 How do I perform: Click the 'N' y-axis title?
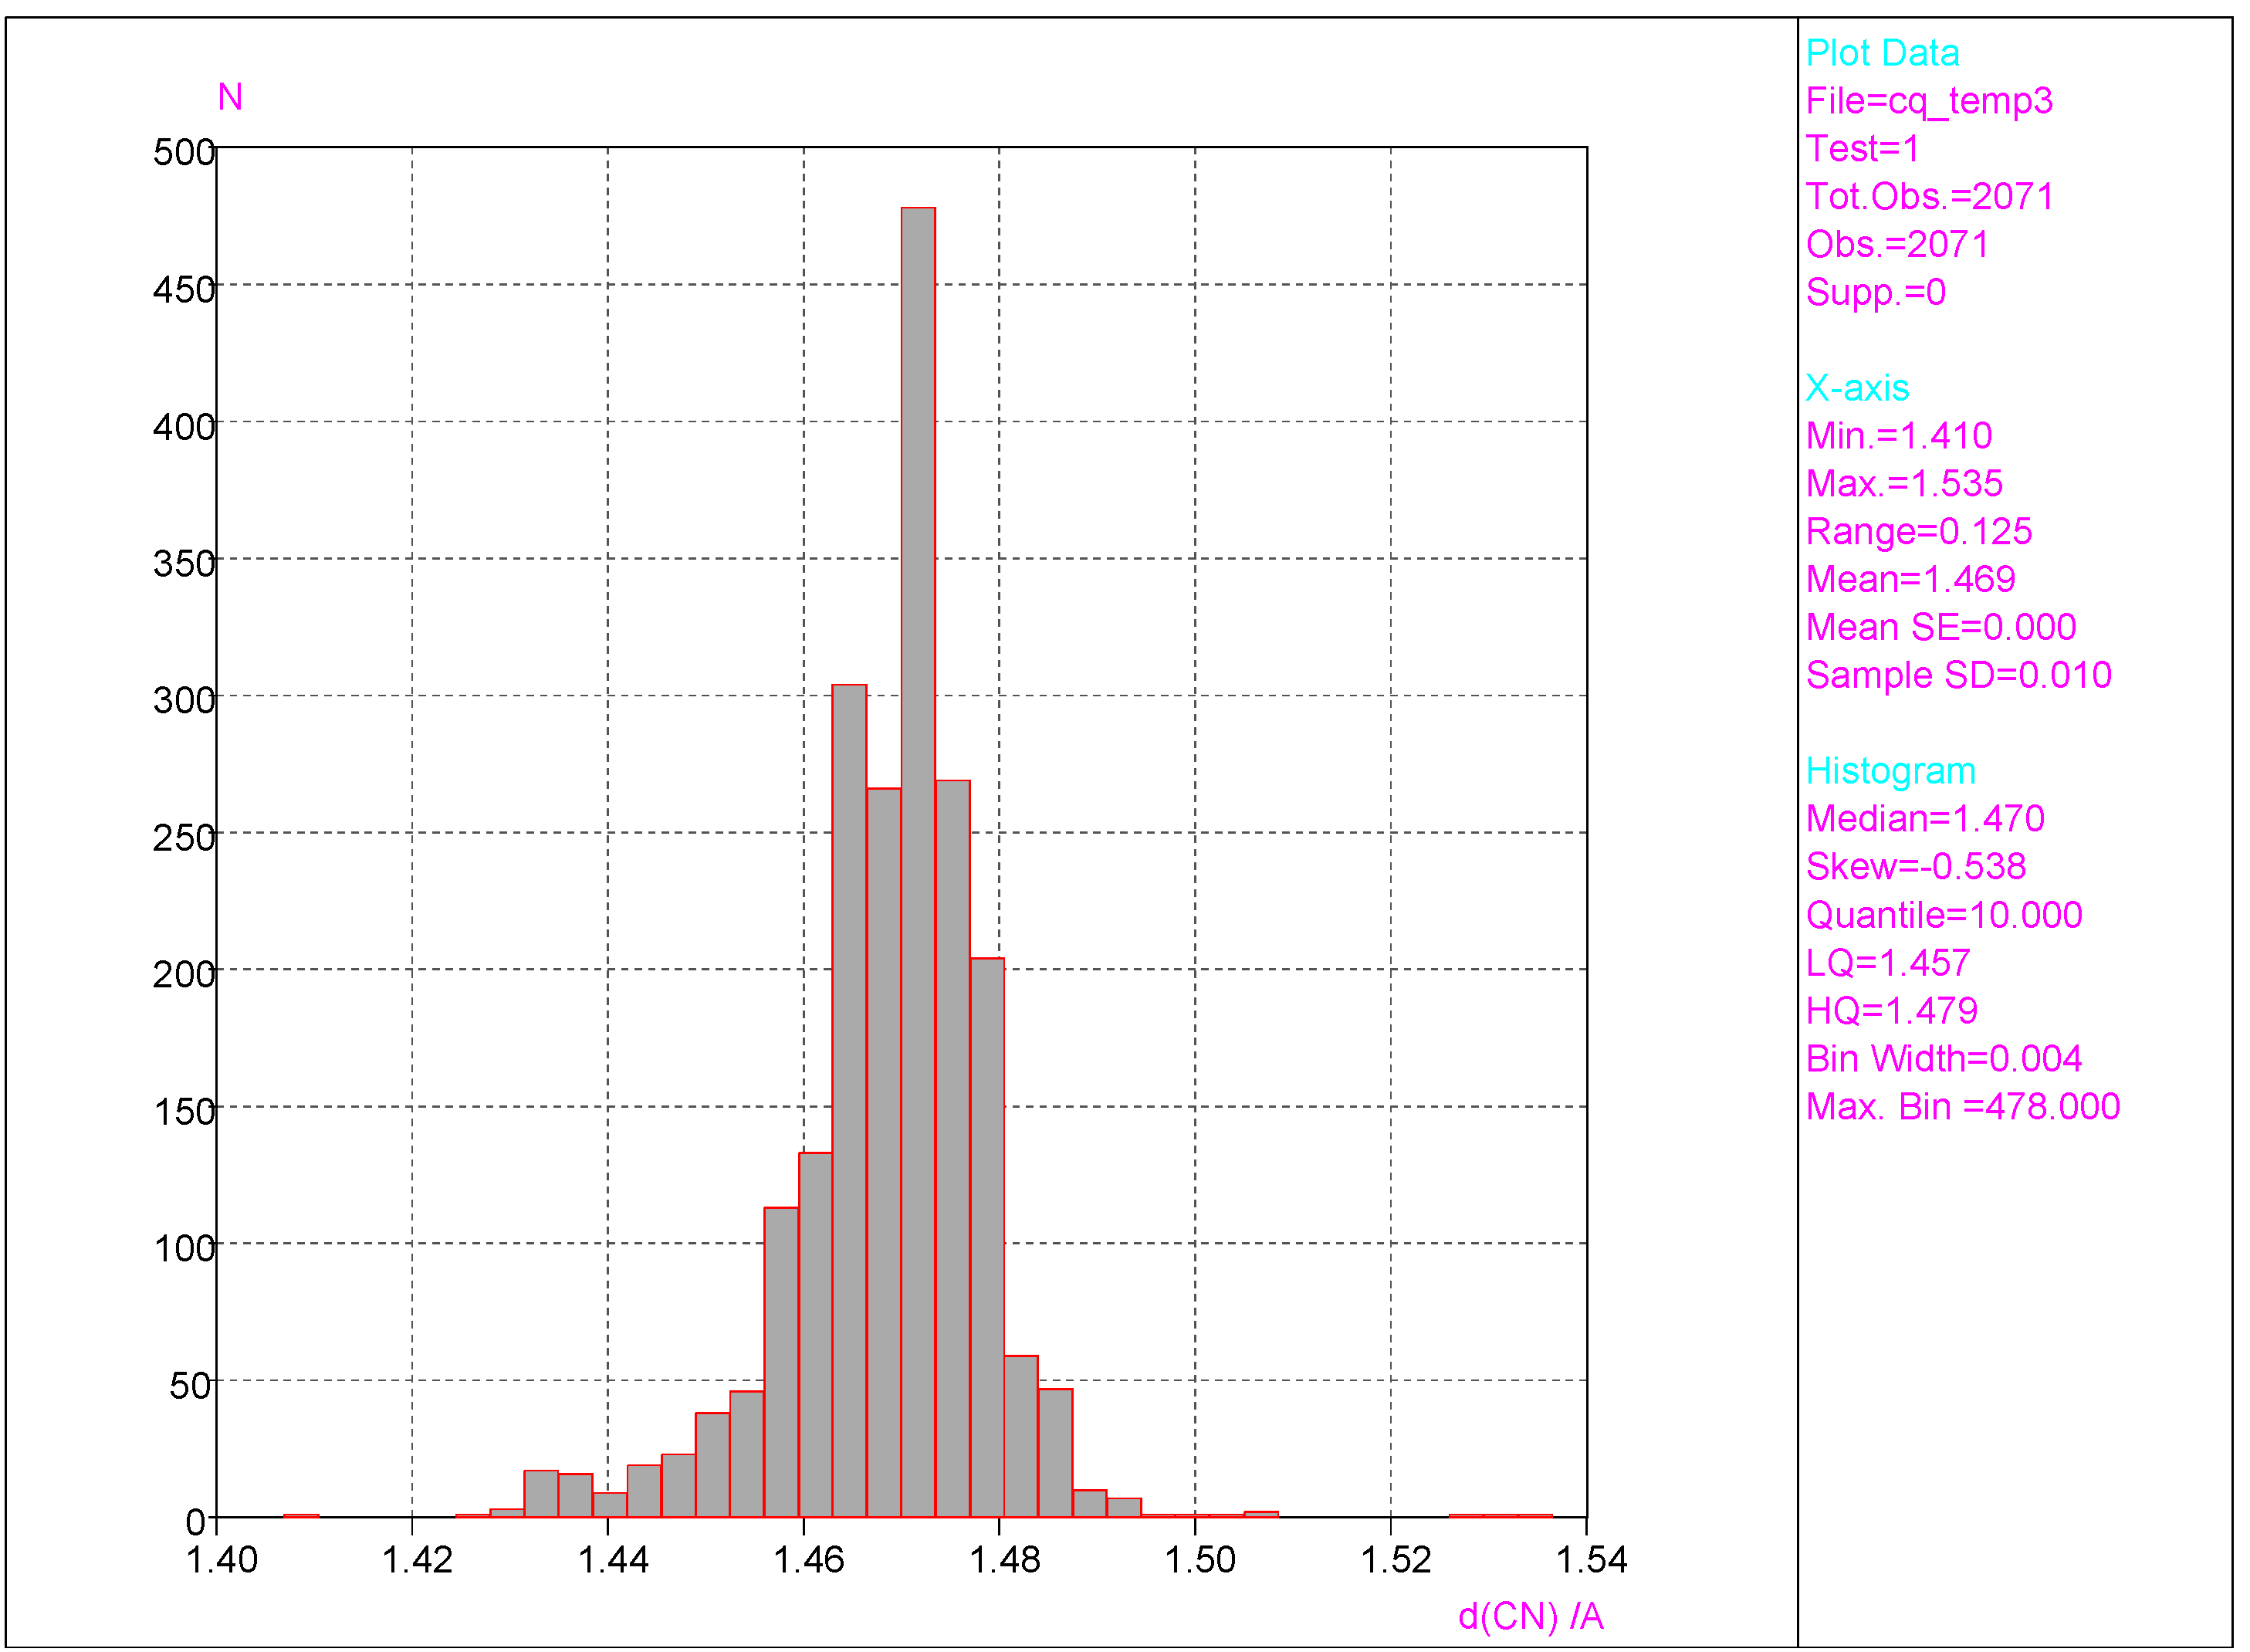(x=230, y=97)
